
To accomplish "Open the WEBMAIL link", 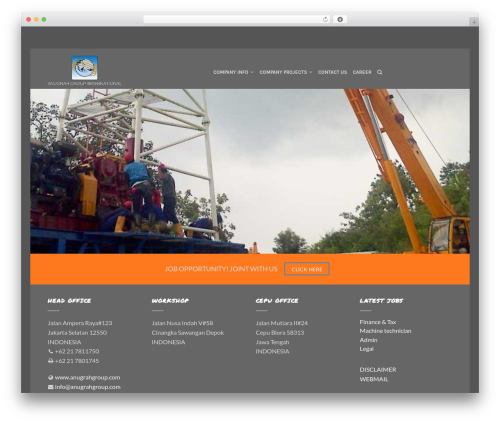I will tap(374, 379).
